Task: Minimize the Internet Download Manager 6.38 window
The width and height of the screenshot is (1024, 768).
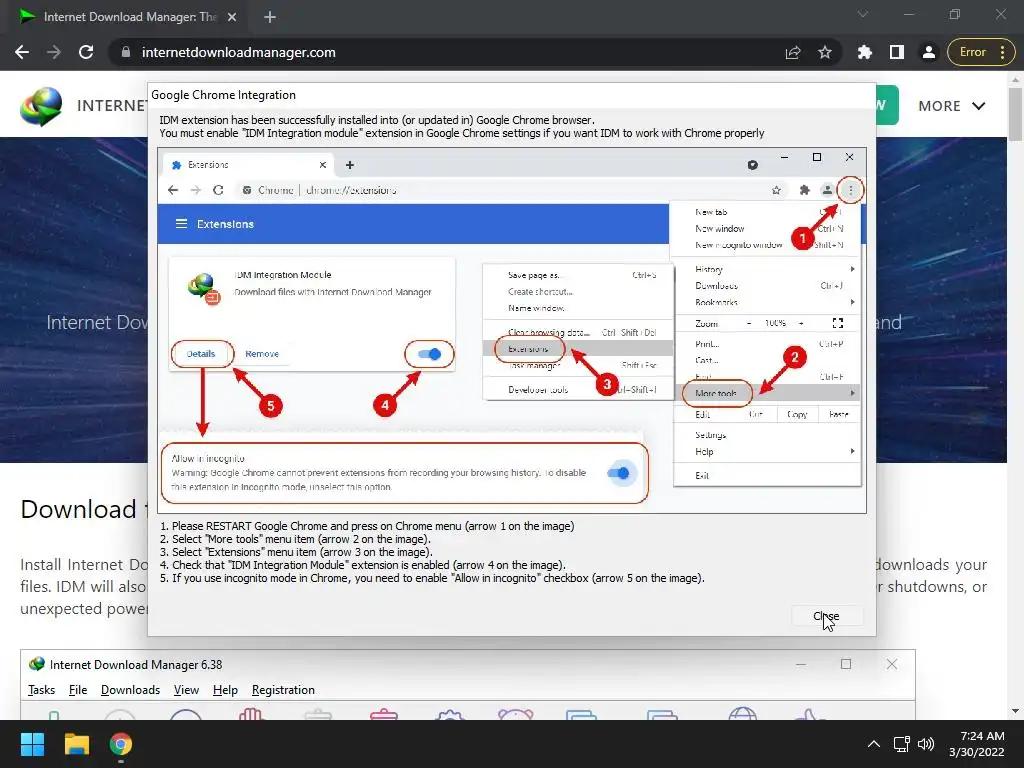Action: 801,664
